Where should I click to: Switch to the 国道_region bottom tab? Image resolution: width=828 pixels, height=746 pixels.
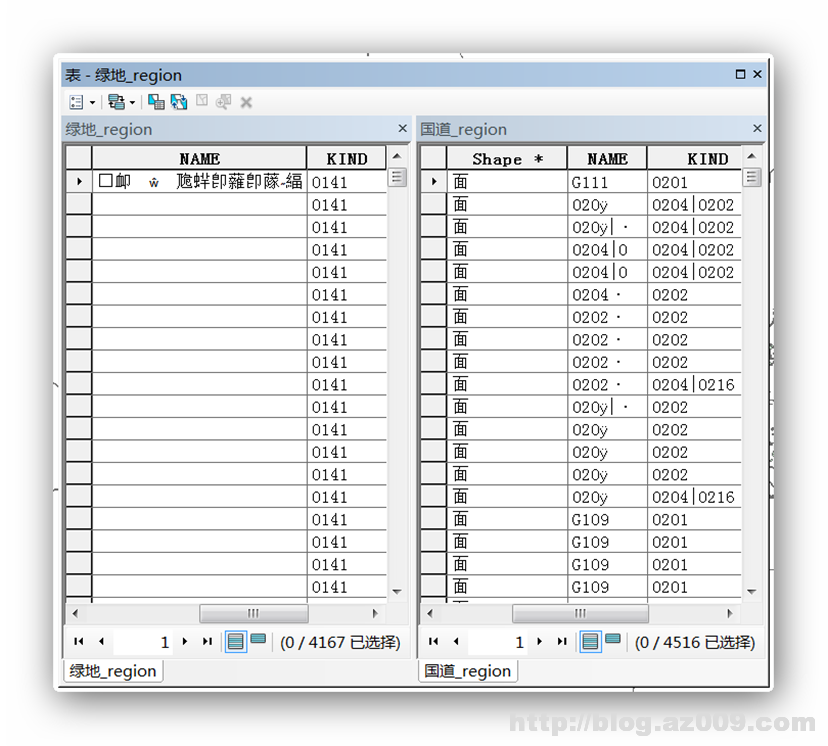click(x=467, y=671)
